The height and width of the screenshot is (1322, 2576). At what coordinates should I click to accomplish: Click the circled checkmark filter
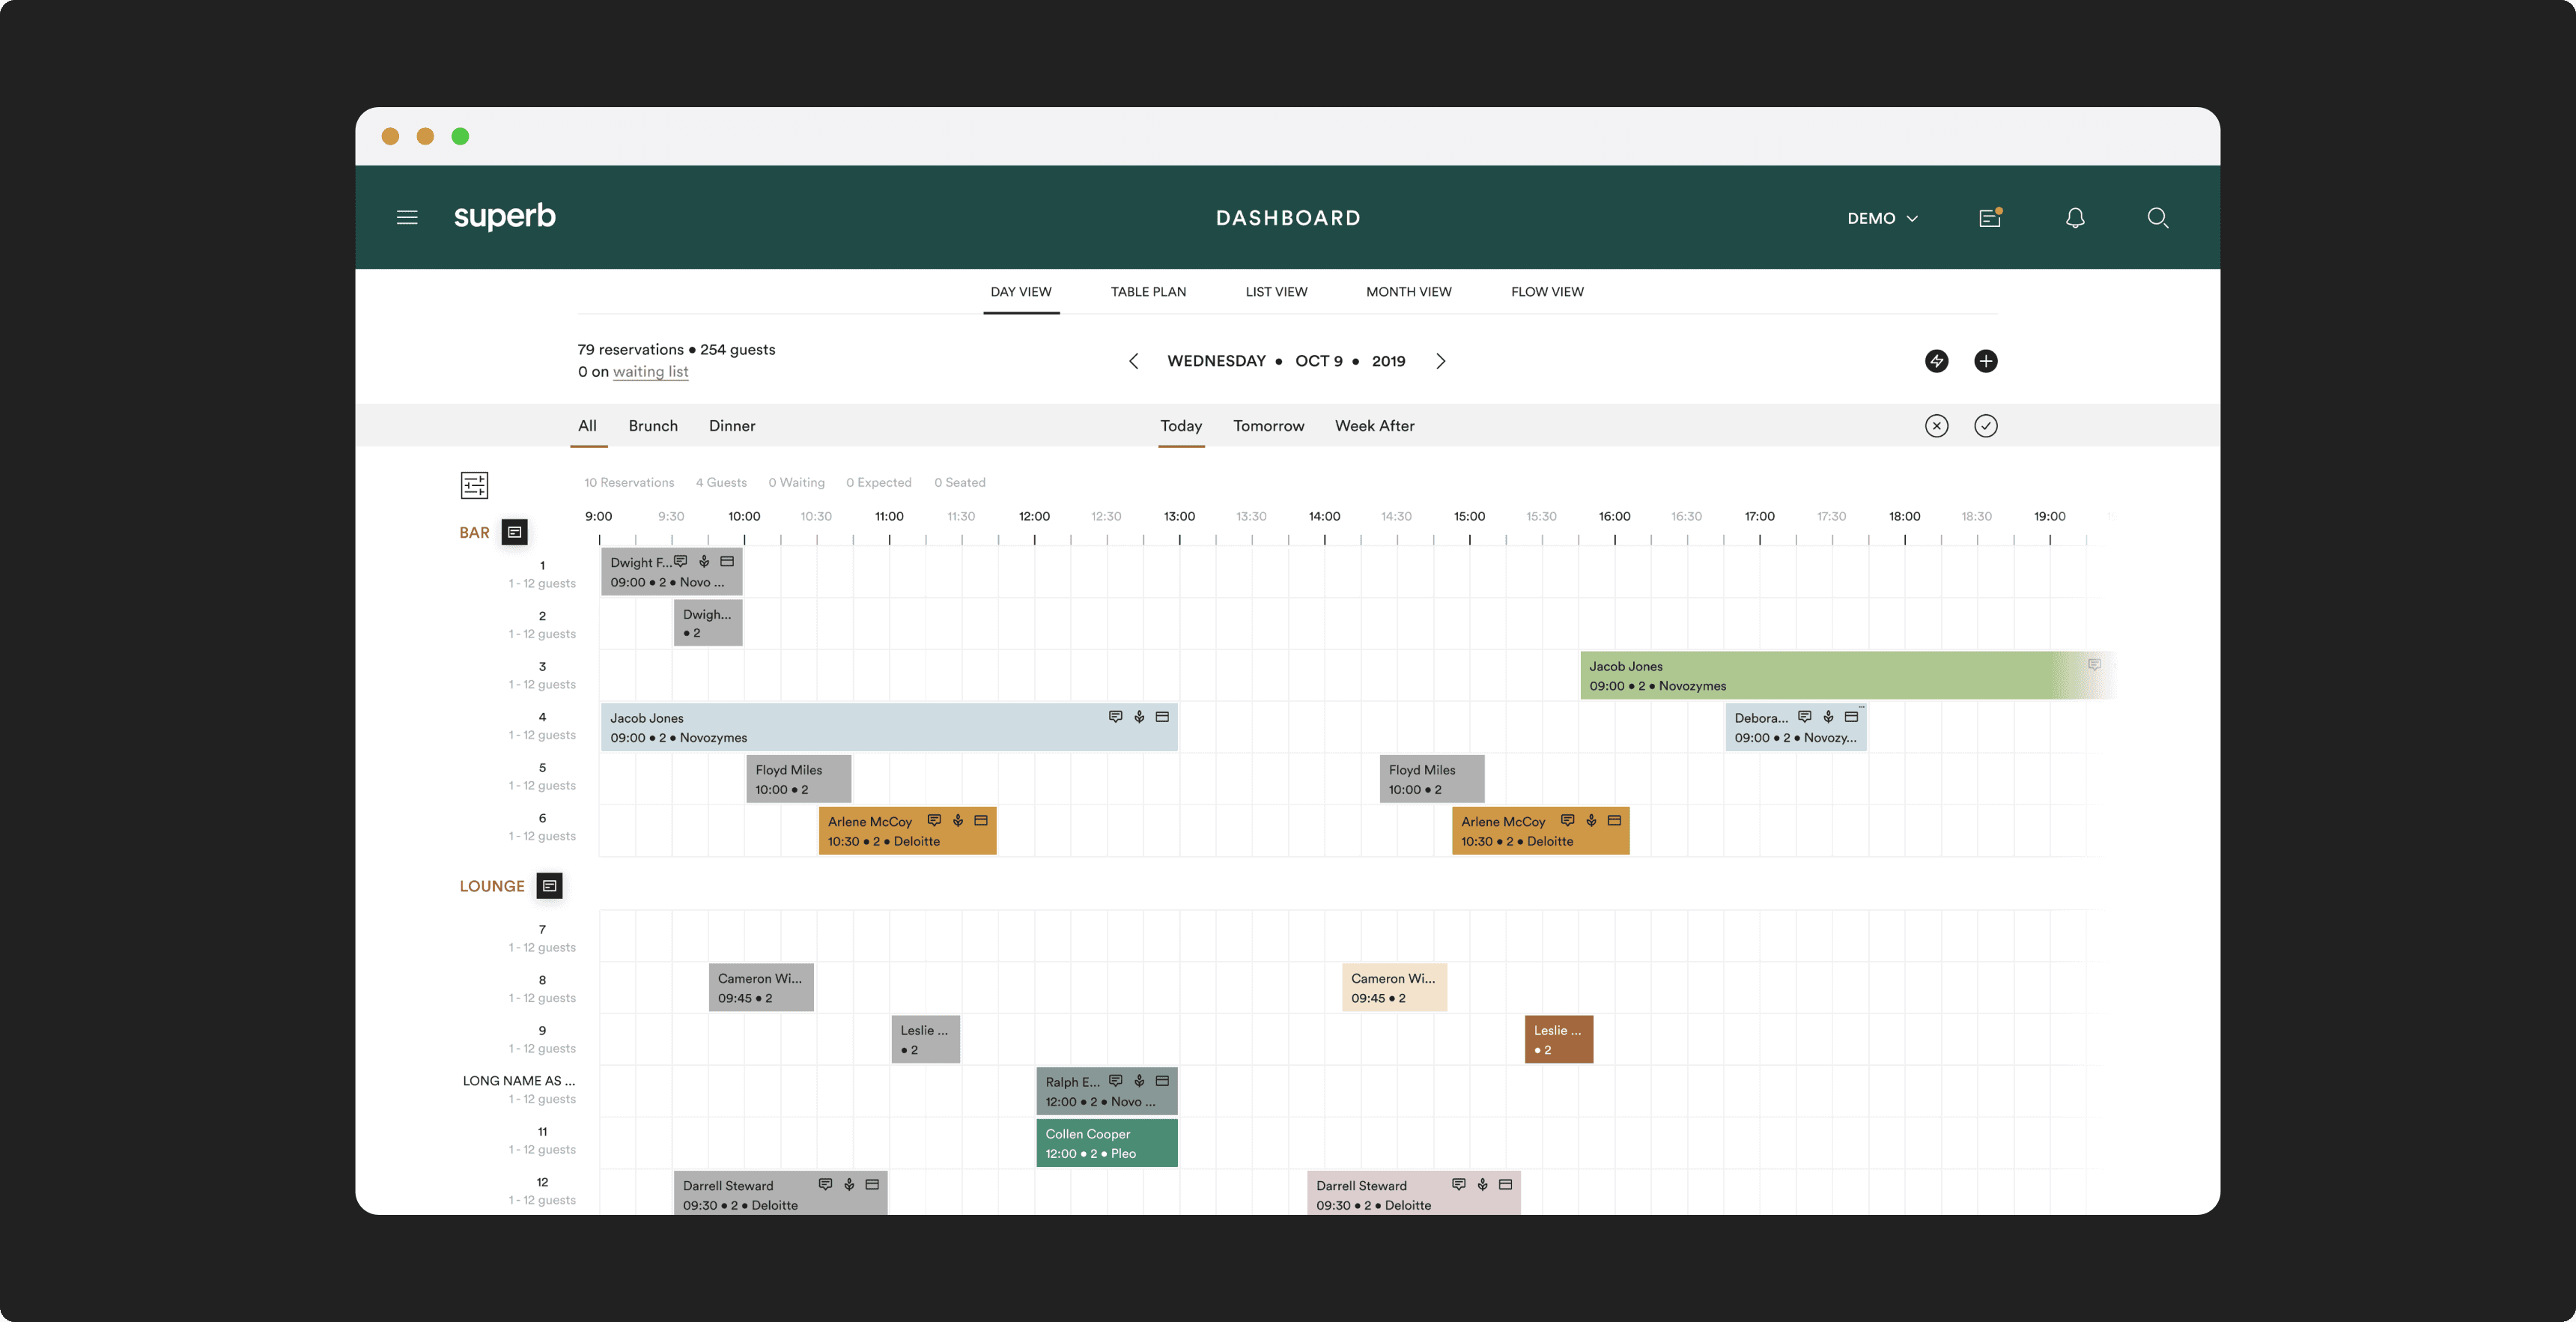(1985, 426)
